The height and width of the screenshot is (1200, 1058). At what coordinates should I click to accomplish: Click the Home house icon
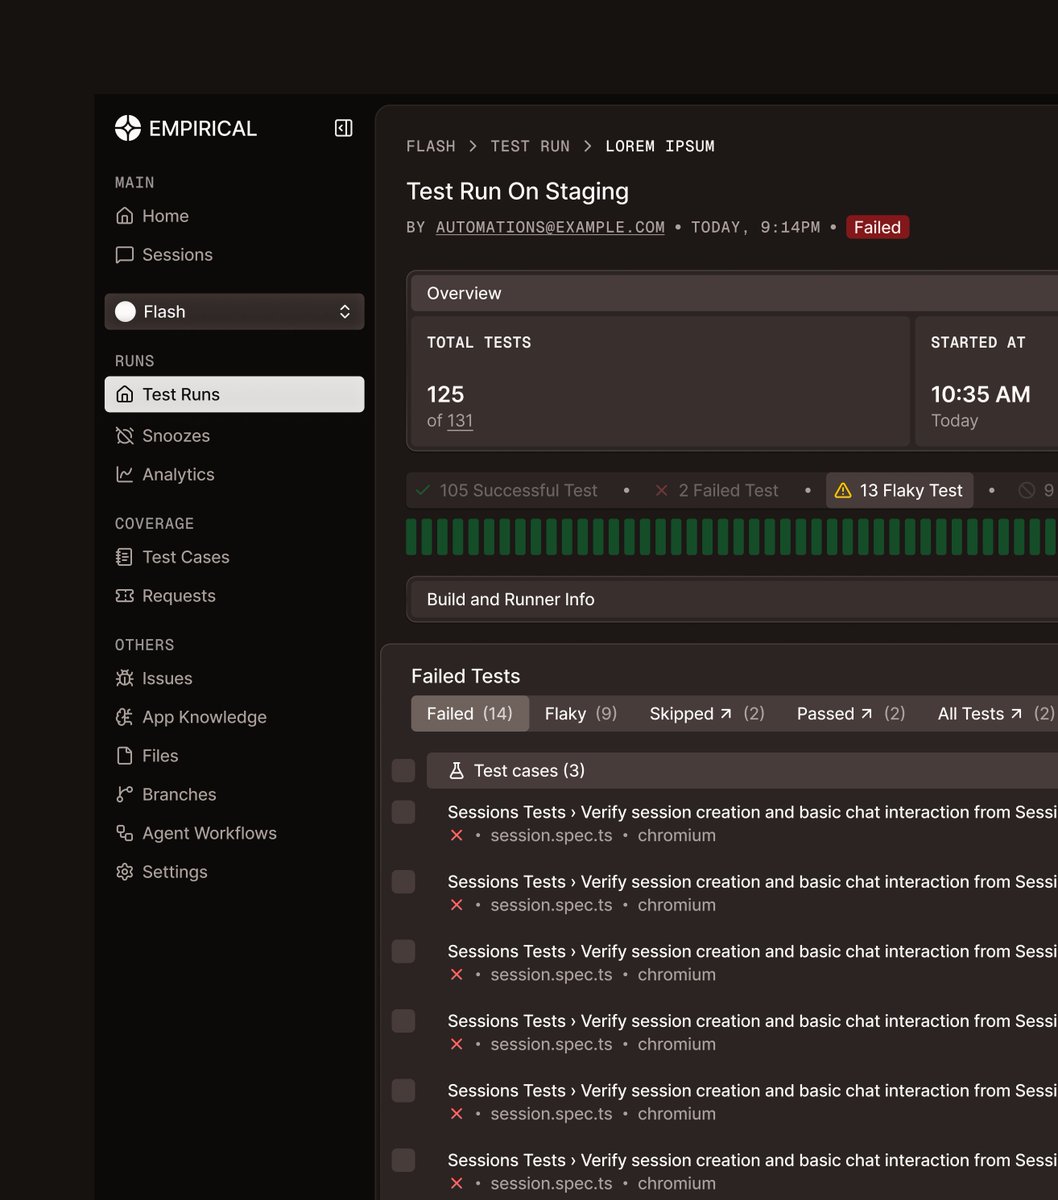coord(125,216)
